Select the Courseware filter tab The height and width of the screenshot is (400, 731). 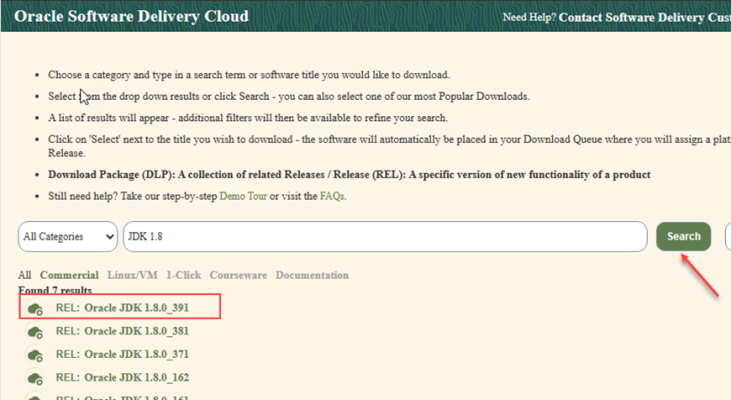238,275
